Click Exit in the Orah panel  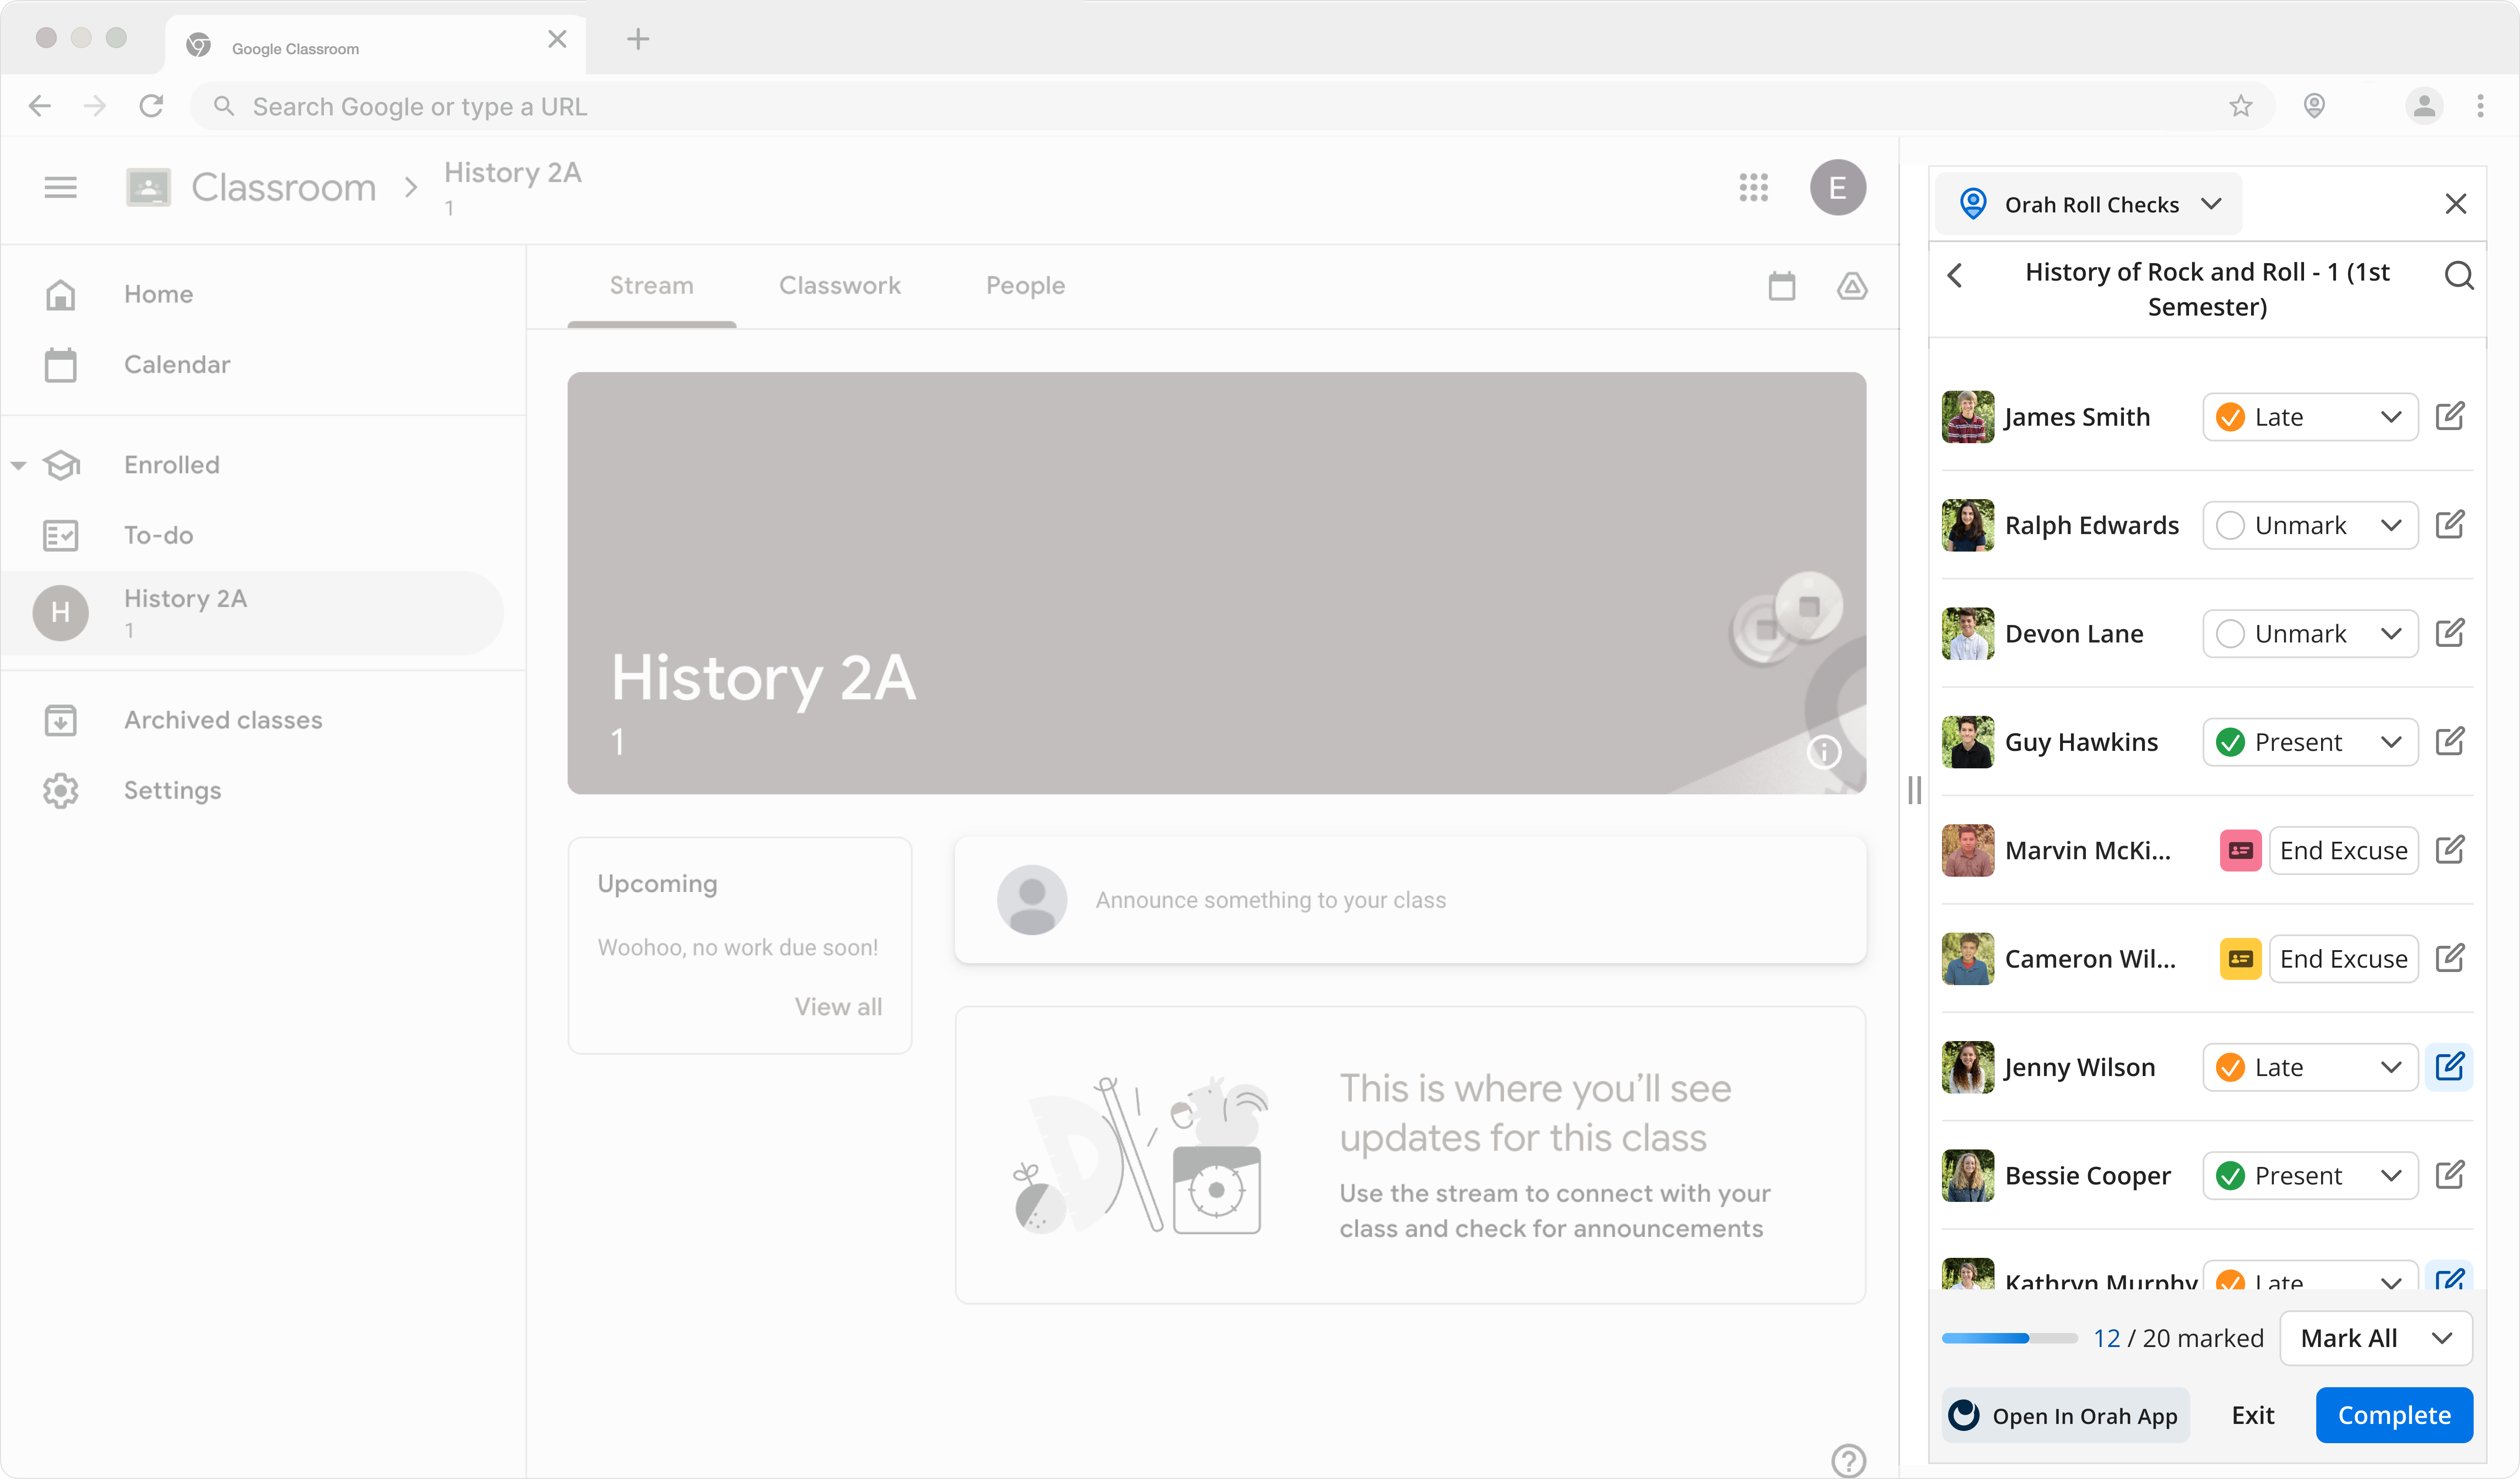click(2252, 1415)
